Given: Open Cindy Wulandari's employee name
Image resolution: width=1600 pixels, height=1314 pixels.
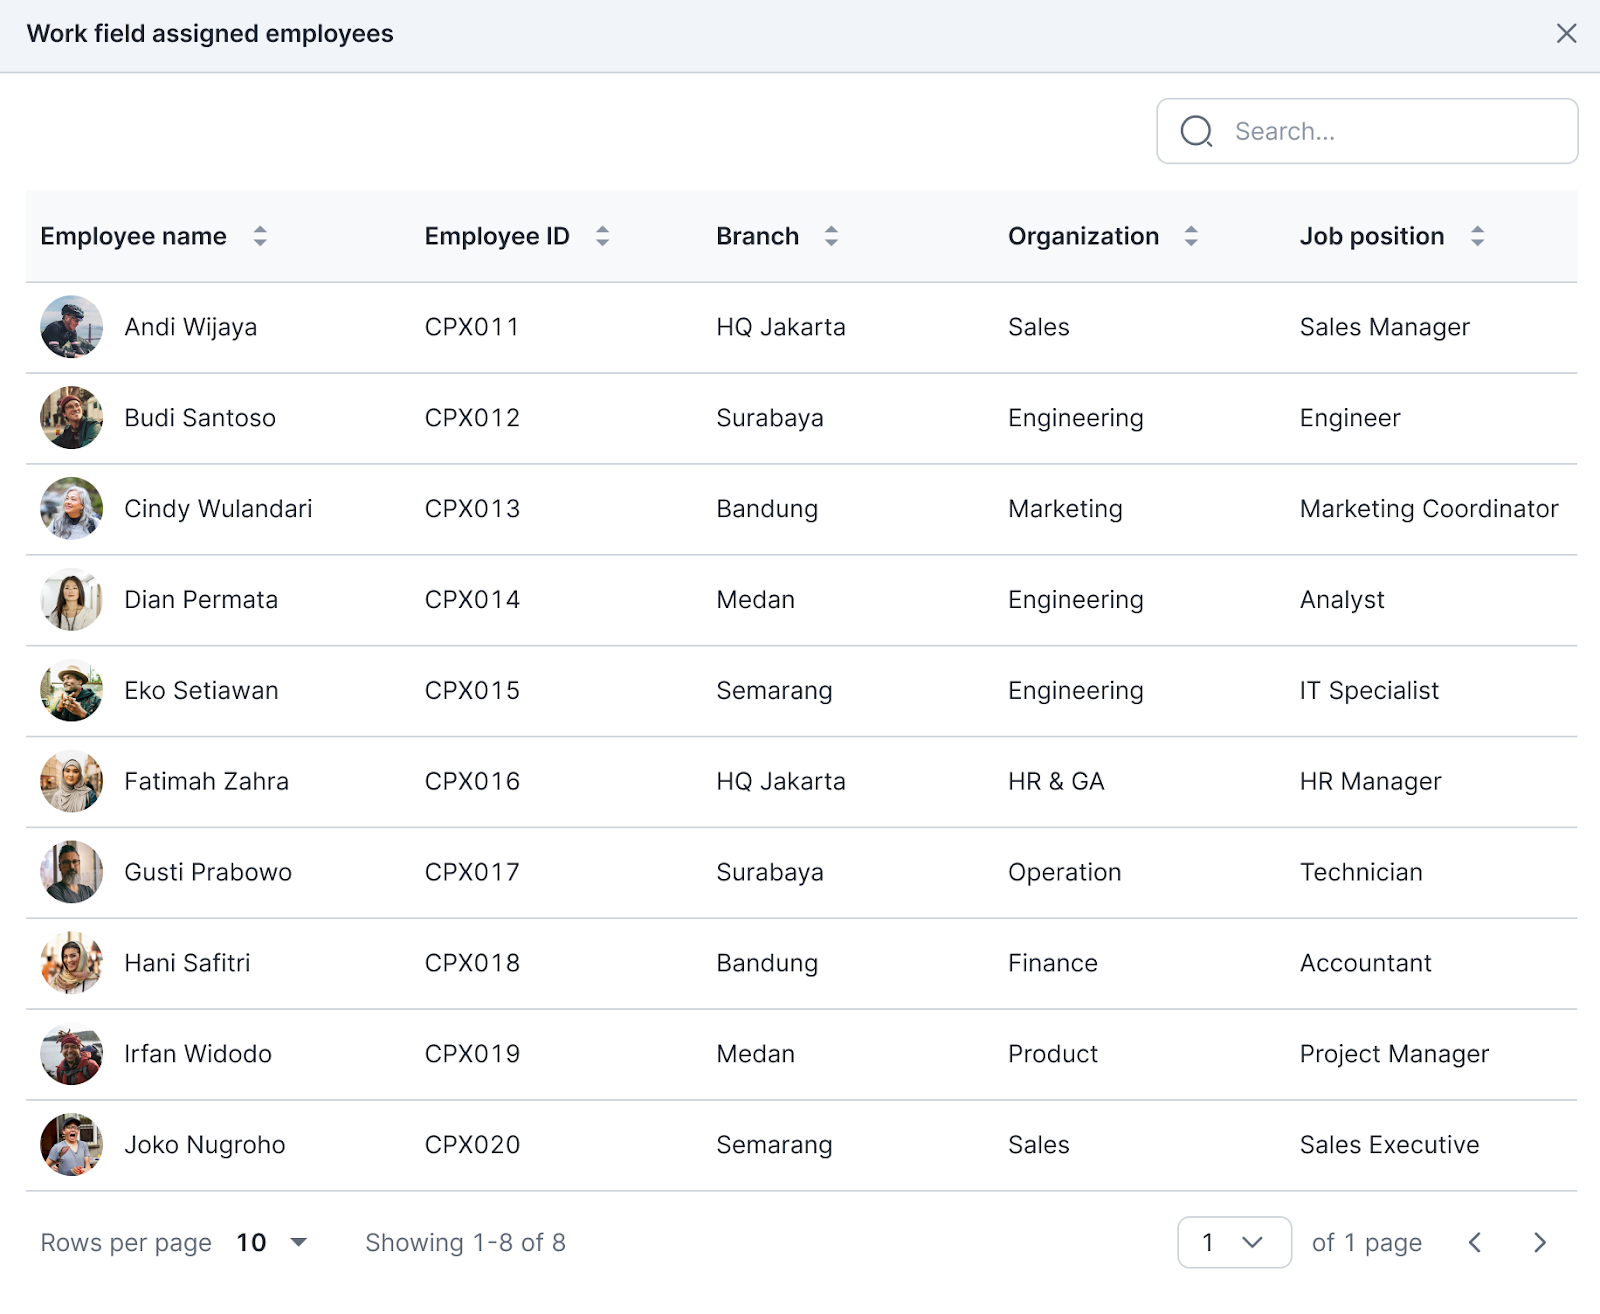Looking at the screenshot, I should (218, 509).
